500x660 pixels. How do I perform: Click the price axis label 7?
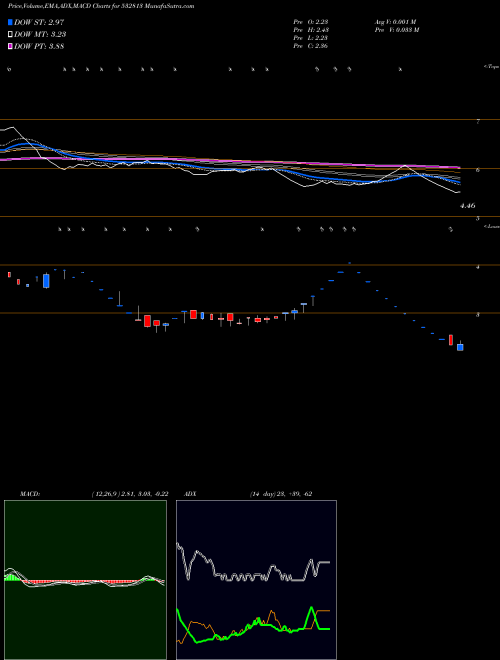click(478, 122)
